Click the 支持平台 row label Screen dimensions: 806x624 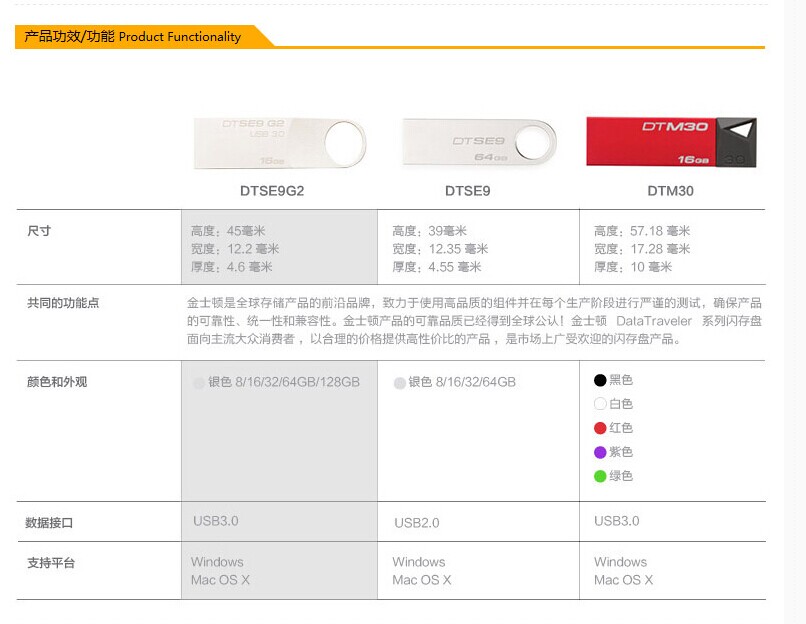(51, 563)
